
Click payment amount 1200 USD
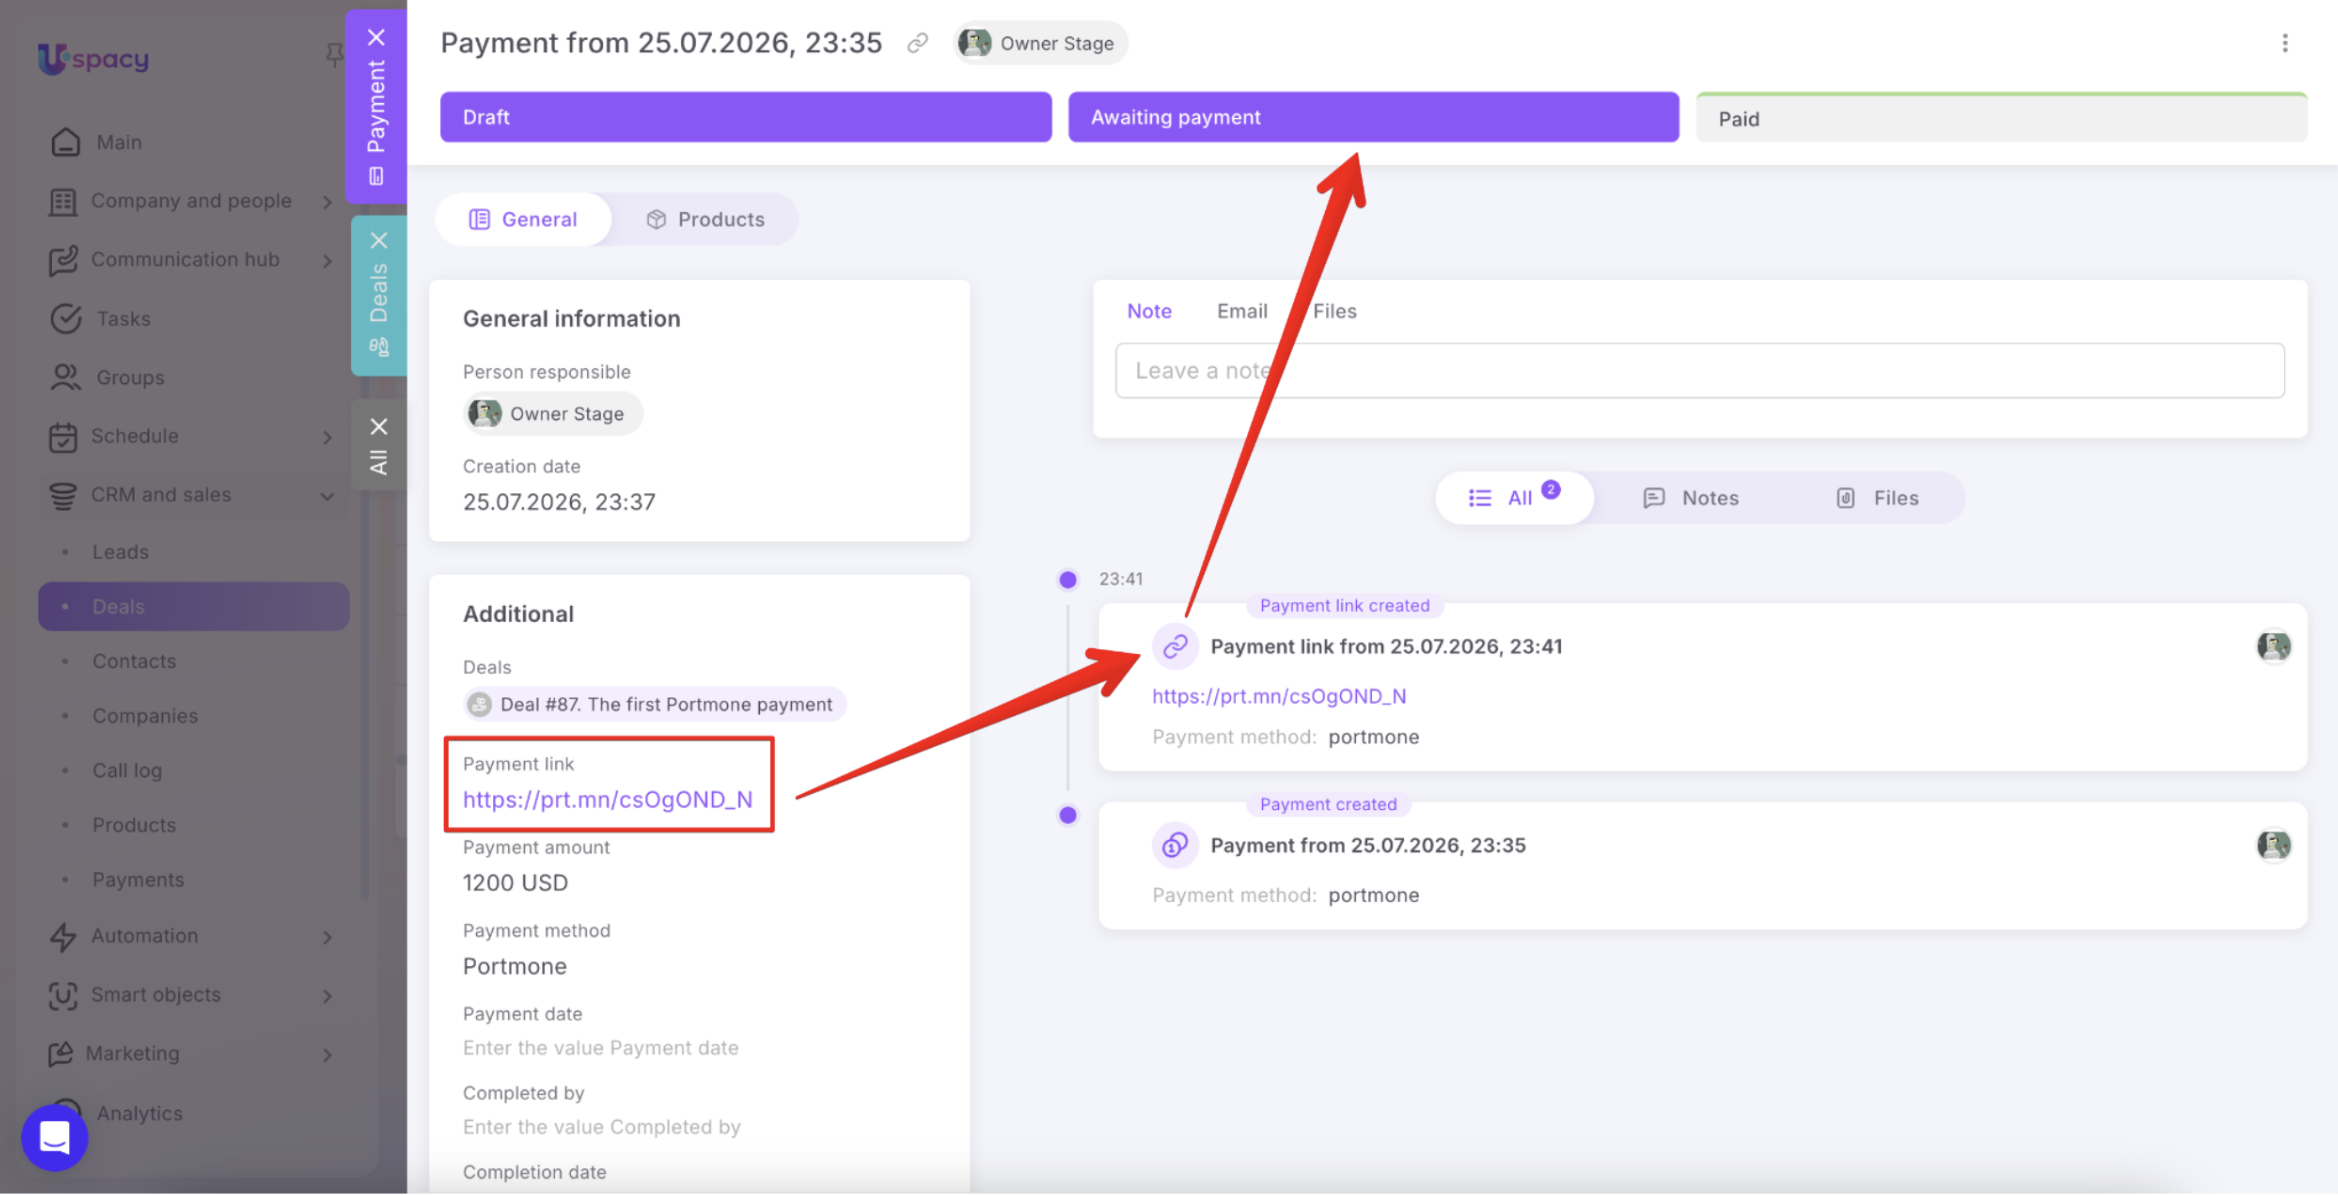click(x=515, y=884)
